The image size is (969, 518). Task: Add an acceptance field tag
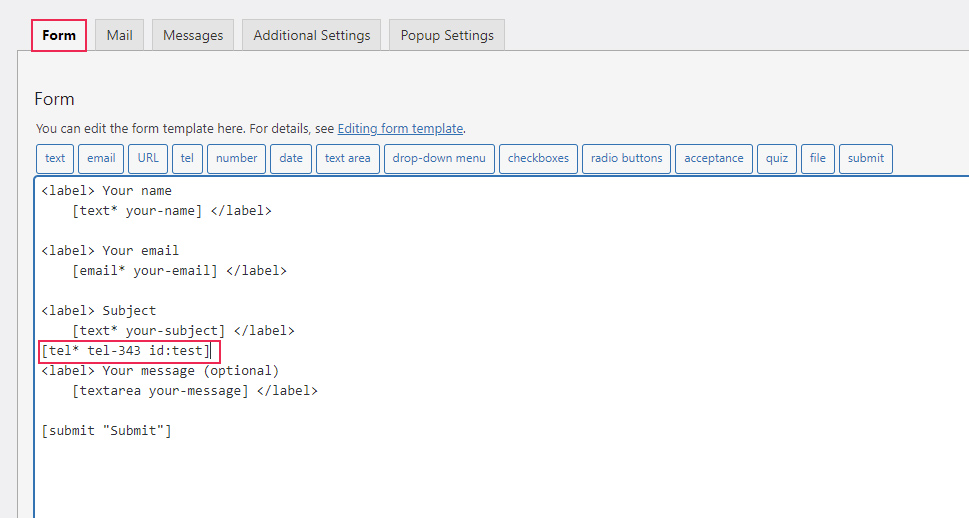pos(714,158)
